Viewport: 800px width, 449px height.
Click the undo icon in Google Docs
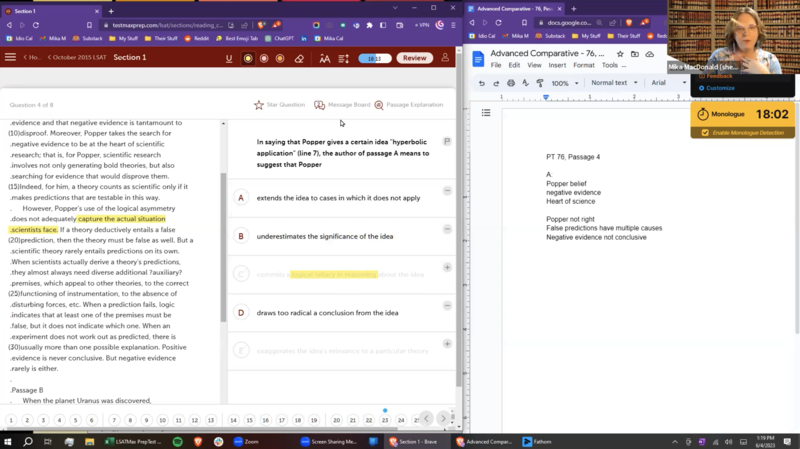482,83
